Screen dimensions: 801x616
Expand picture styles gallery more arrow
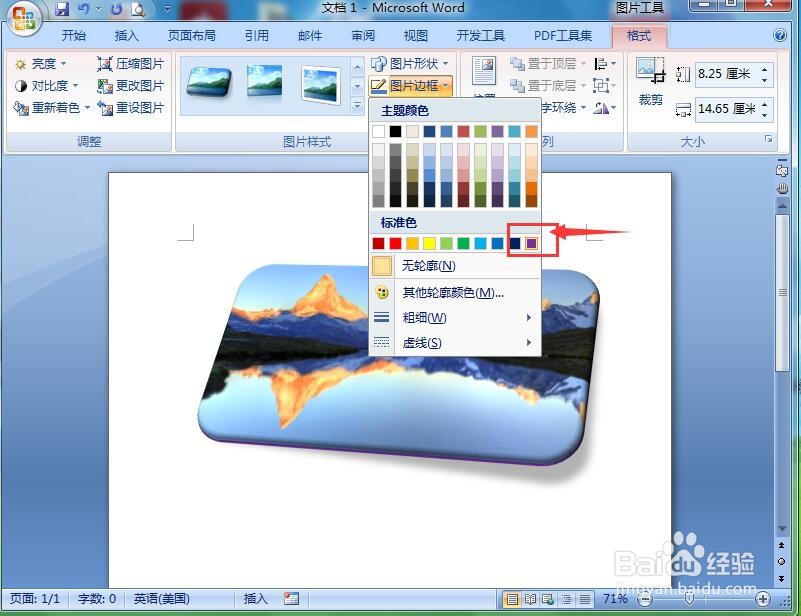click(x=357, y=106)
